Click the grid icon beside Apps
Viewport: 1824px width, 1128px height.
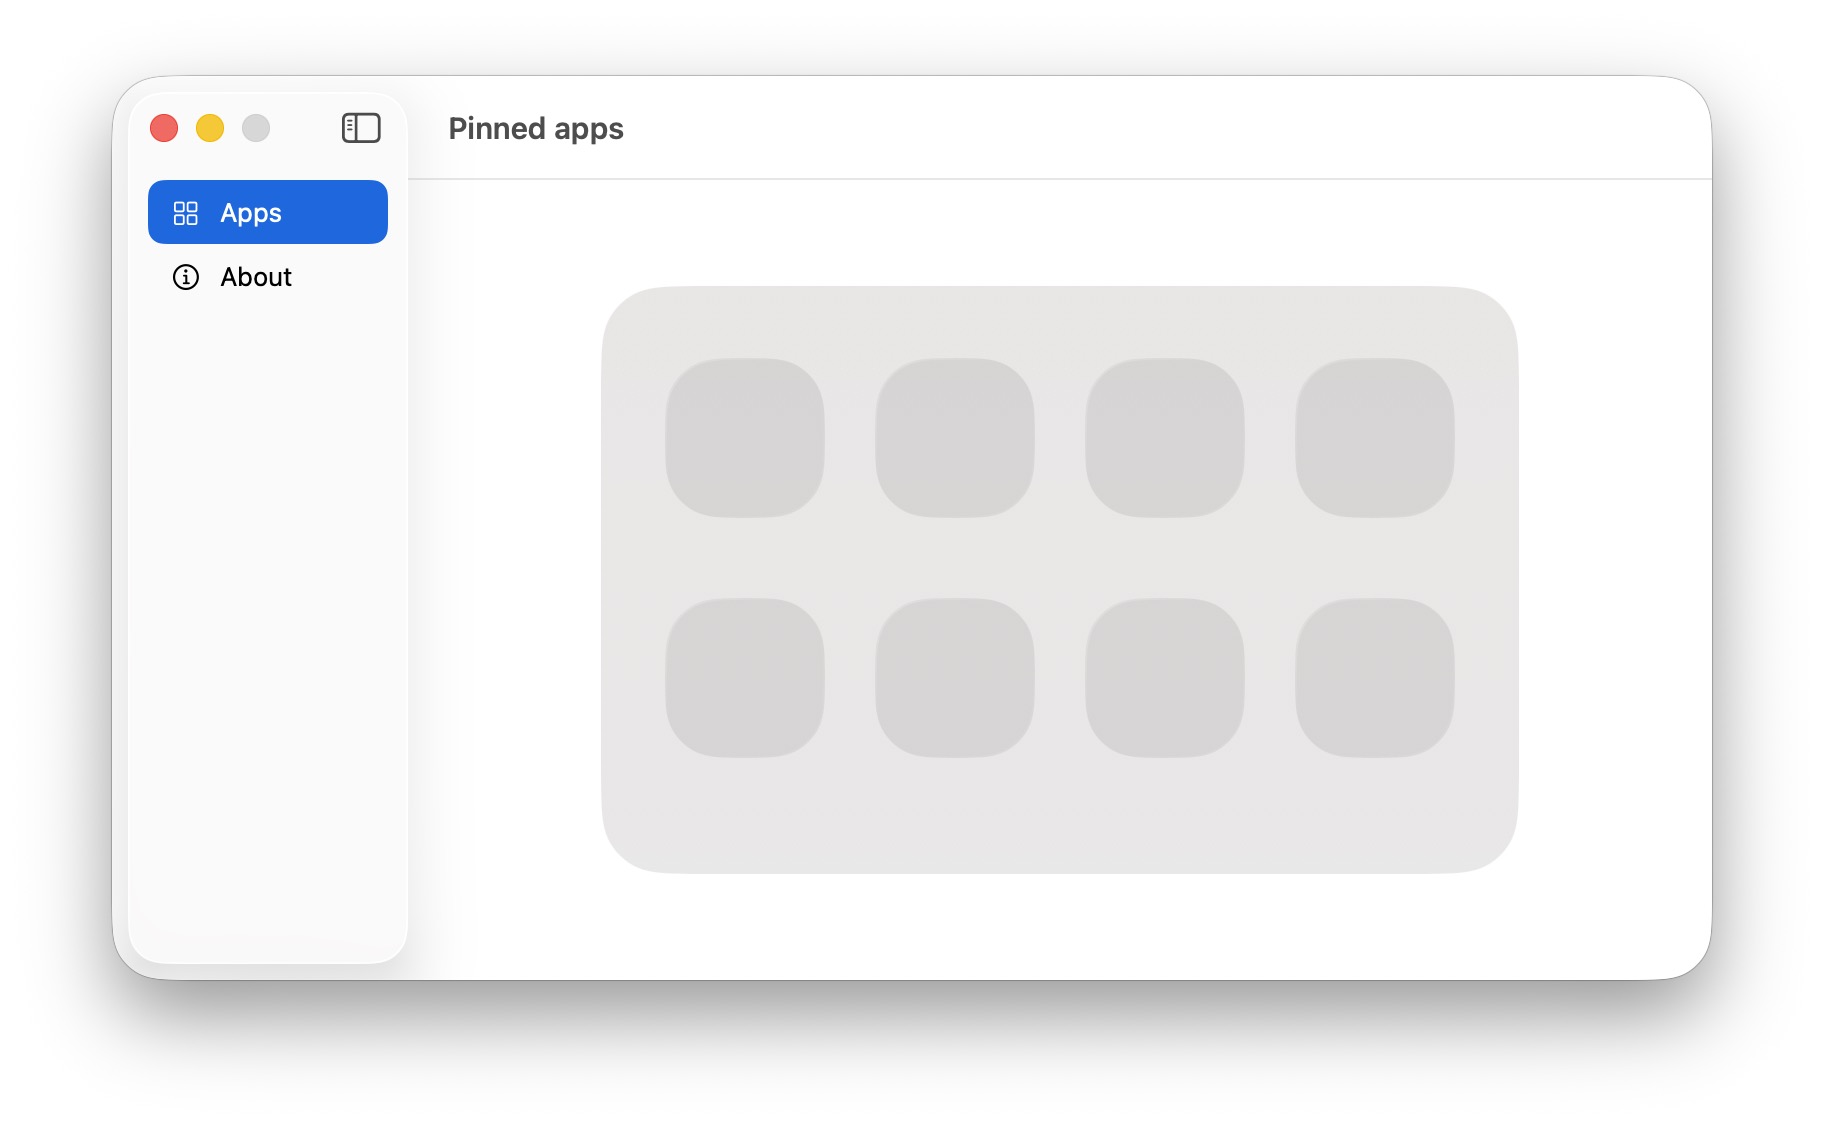186,213
